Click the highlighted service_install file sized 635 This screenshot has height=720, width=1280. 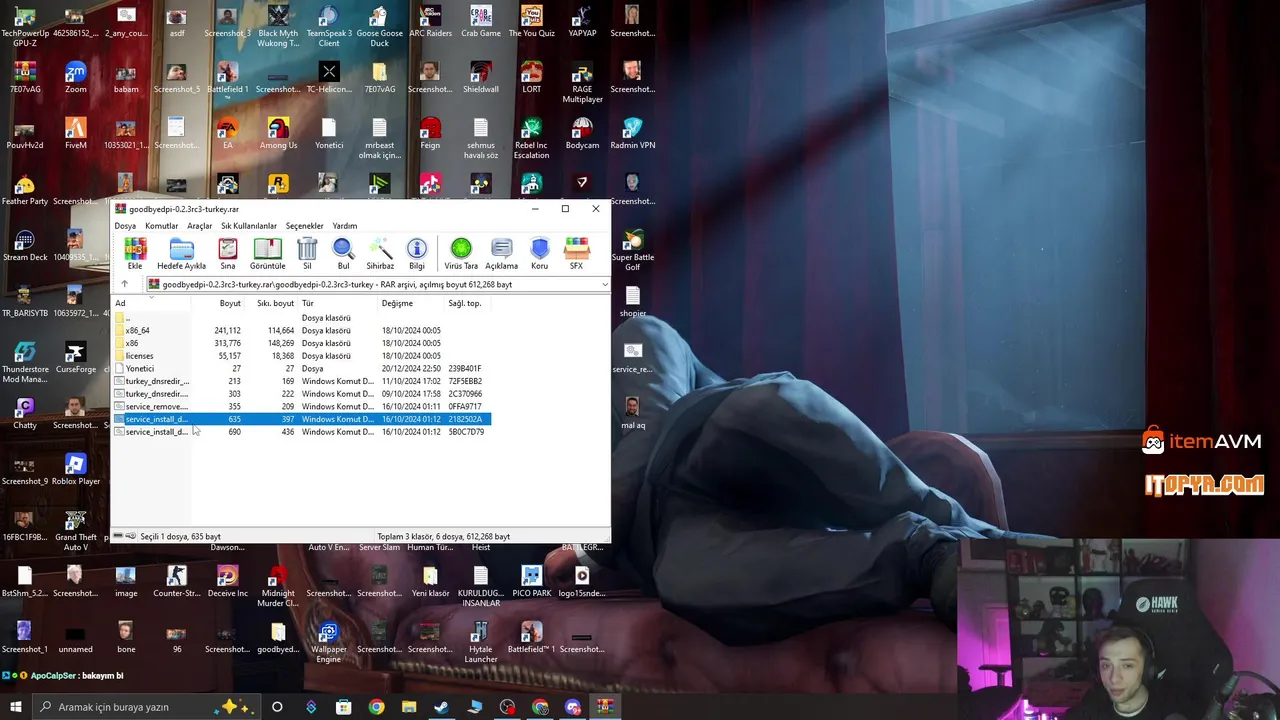tap(301, 419)
